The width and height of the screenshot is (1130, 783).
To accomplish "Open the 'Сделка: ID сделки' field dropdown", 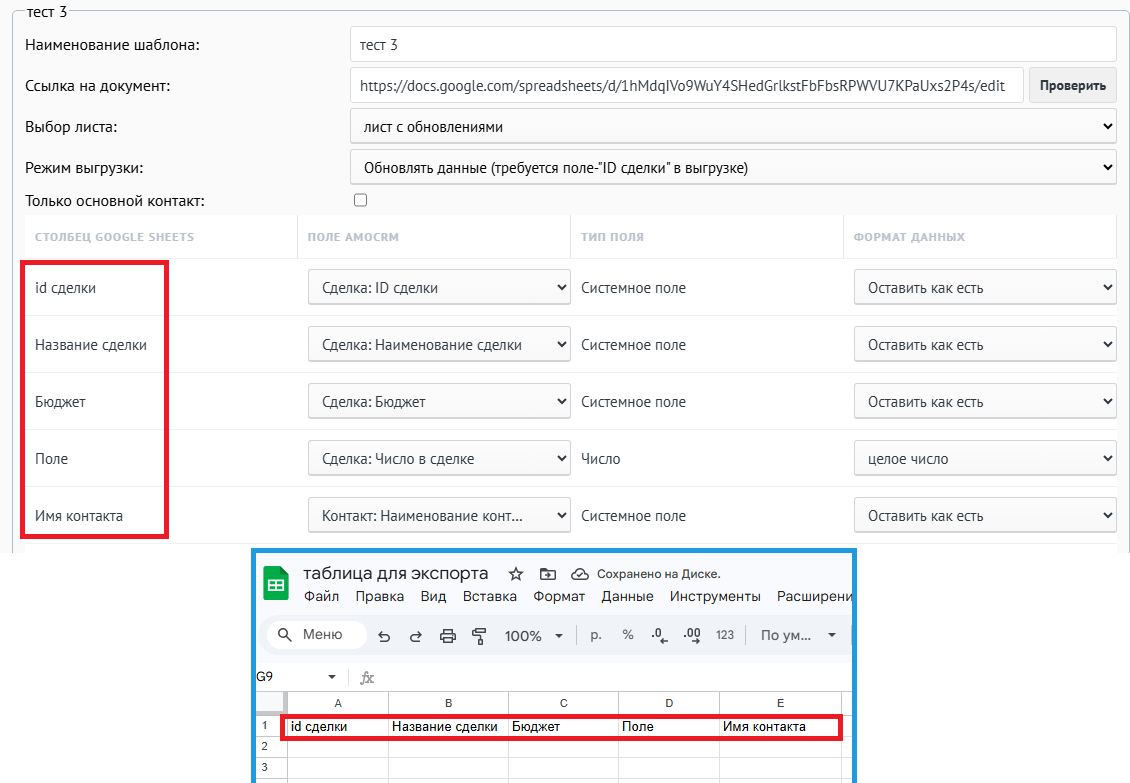I will [439, 288].
